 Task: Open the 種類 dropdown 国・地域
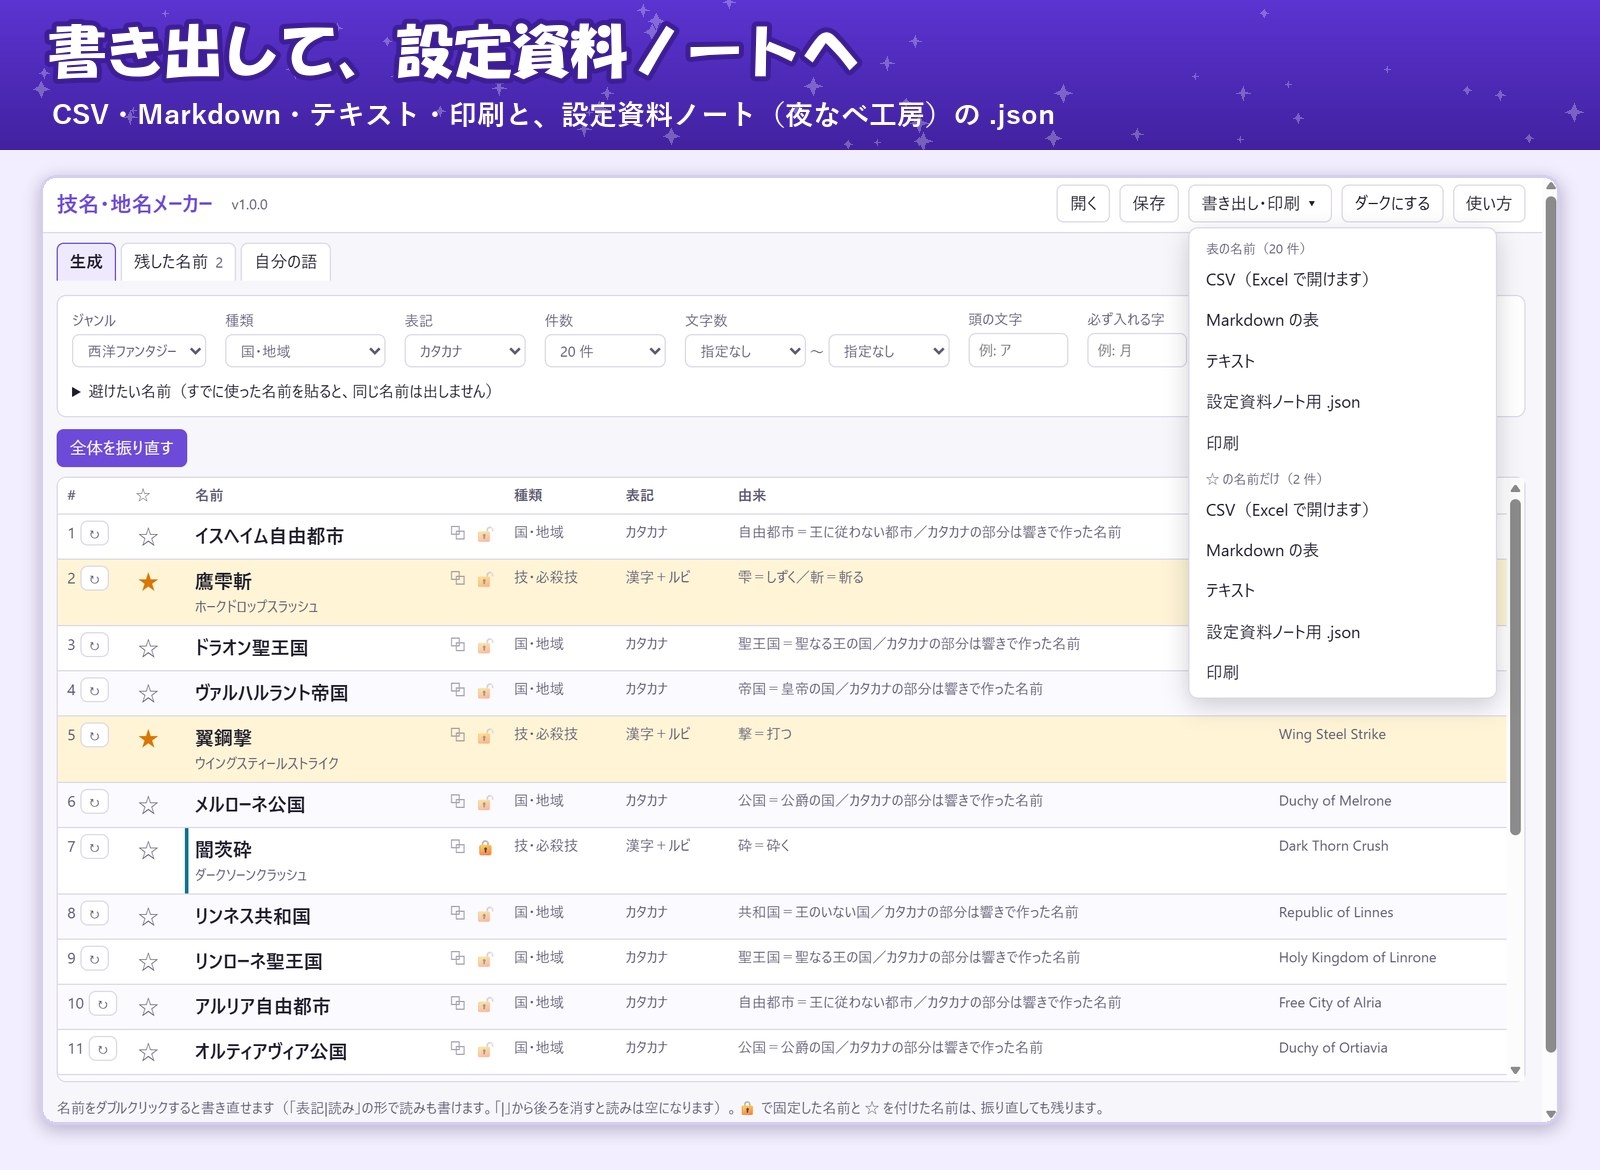click(x=305, y=351)
